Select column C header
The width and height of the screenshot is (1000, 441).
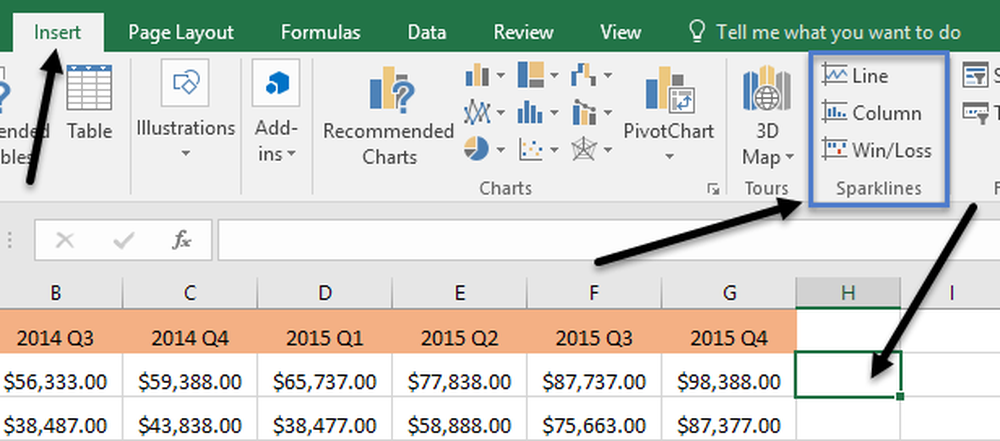tap(190, 293)
